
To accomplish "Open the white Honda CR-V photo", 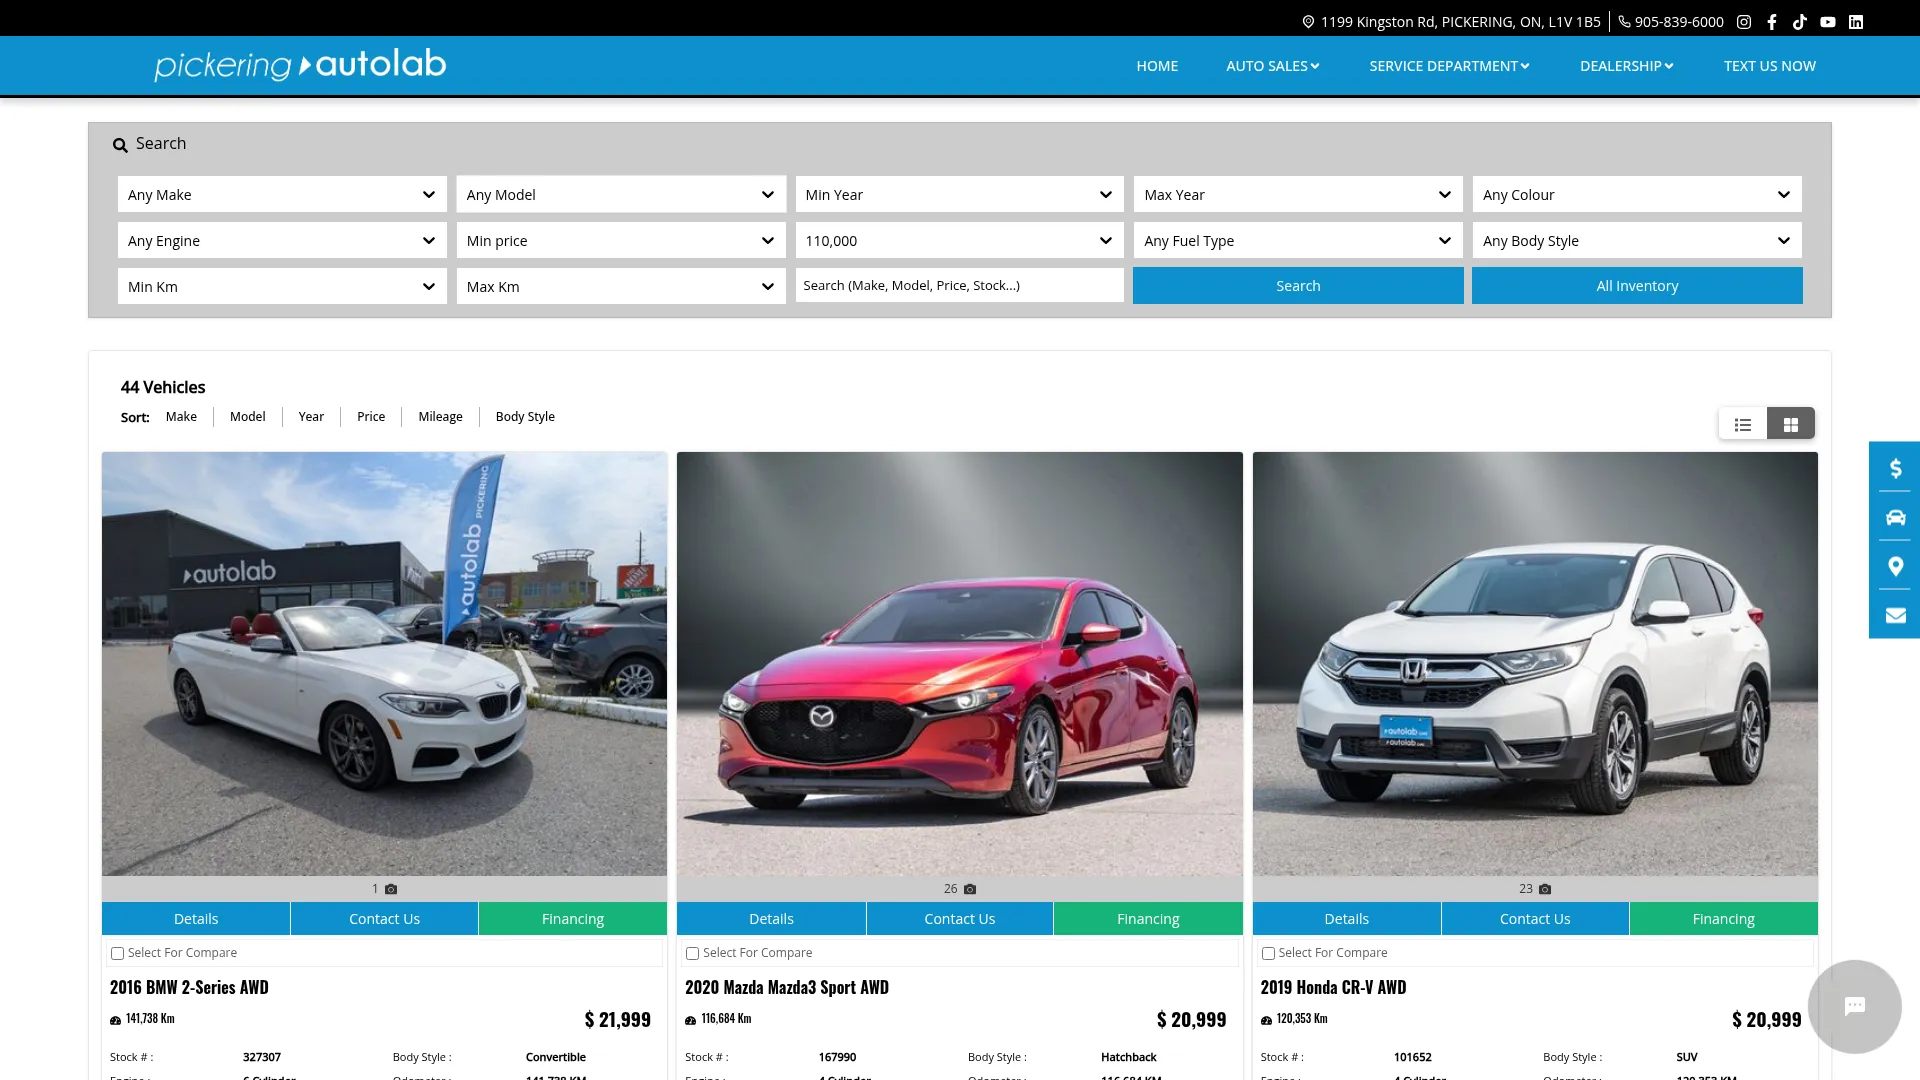I will pos(1535,664).
